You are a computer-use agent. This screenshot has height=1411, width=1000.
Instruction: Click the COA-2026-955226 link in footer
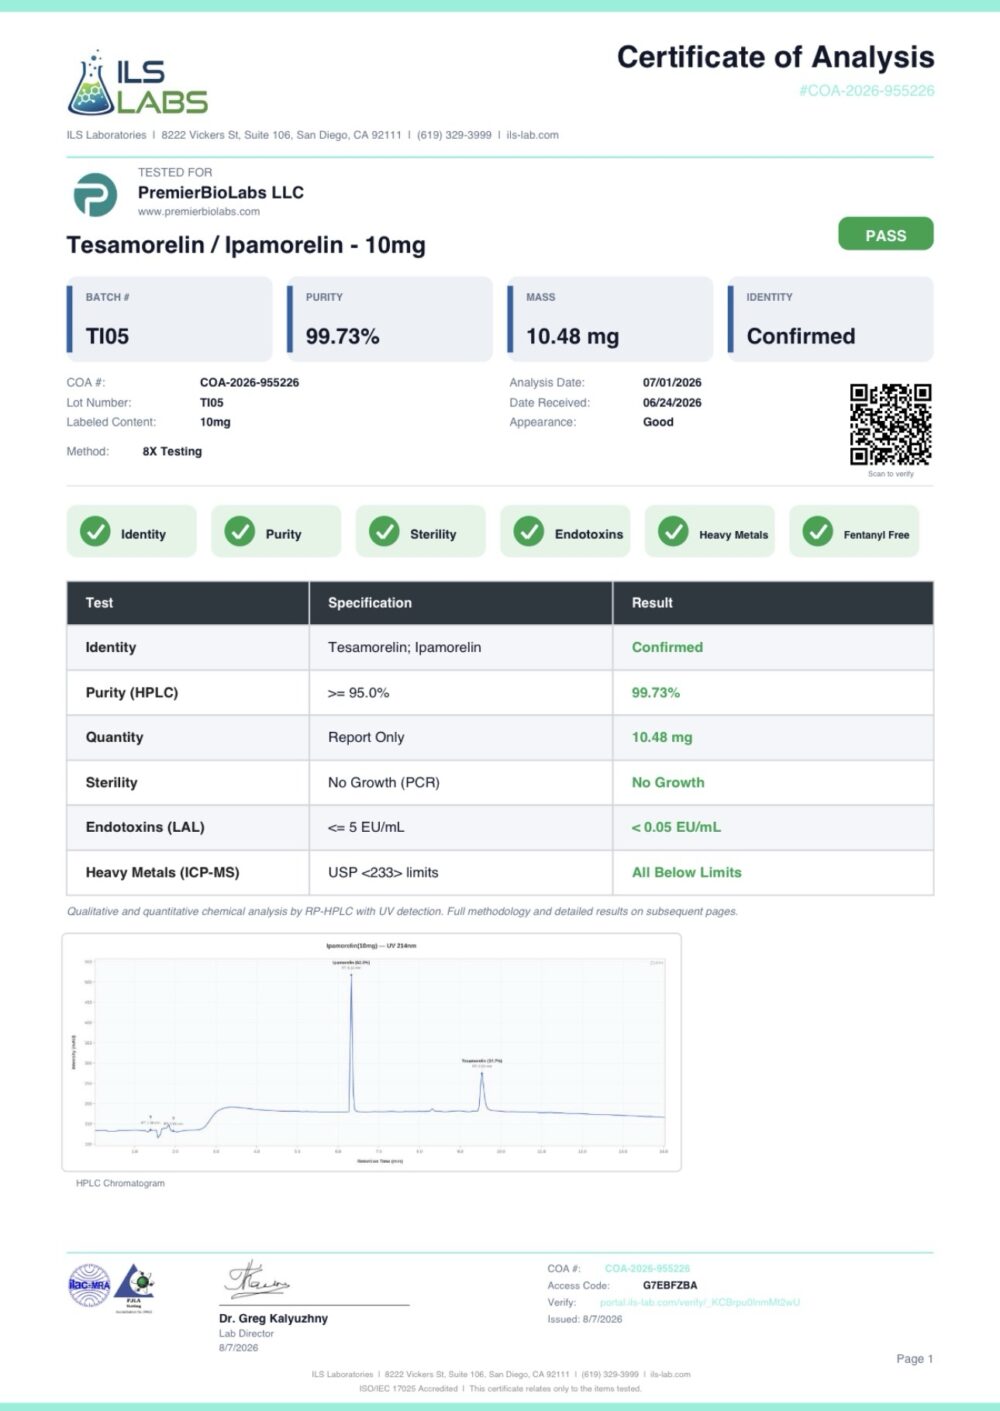(647, 1268)
